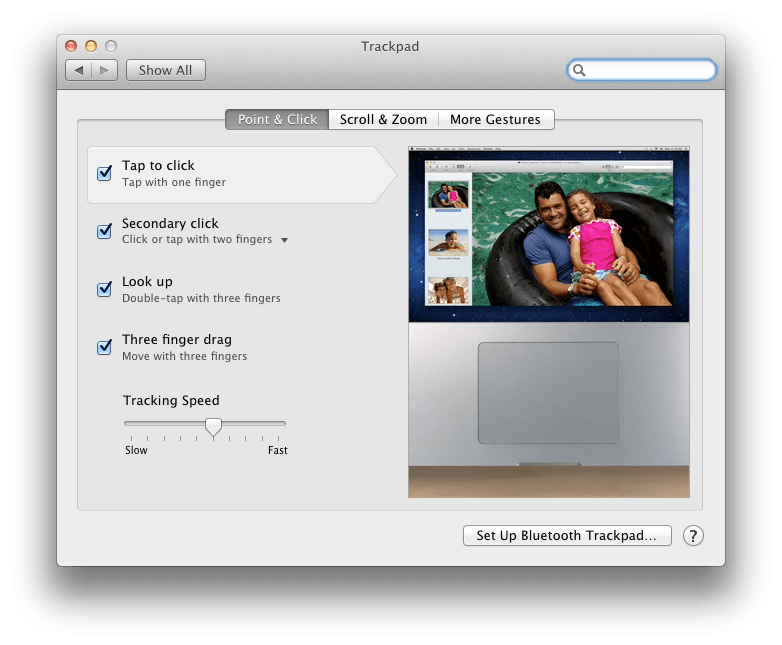This screenshot has height=645, width=782.
Task: Click the Tracking Speed slider knob
Action: pos(213,428)
